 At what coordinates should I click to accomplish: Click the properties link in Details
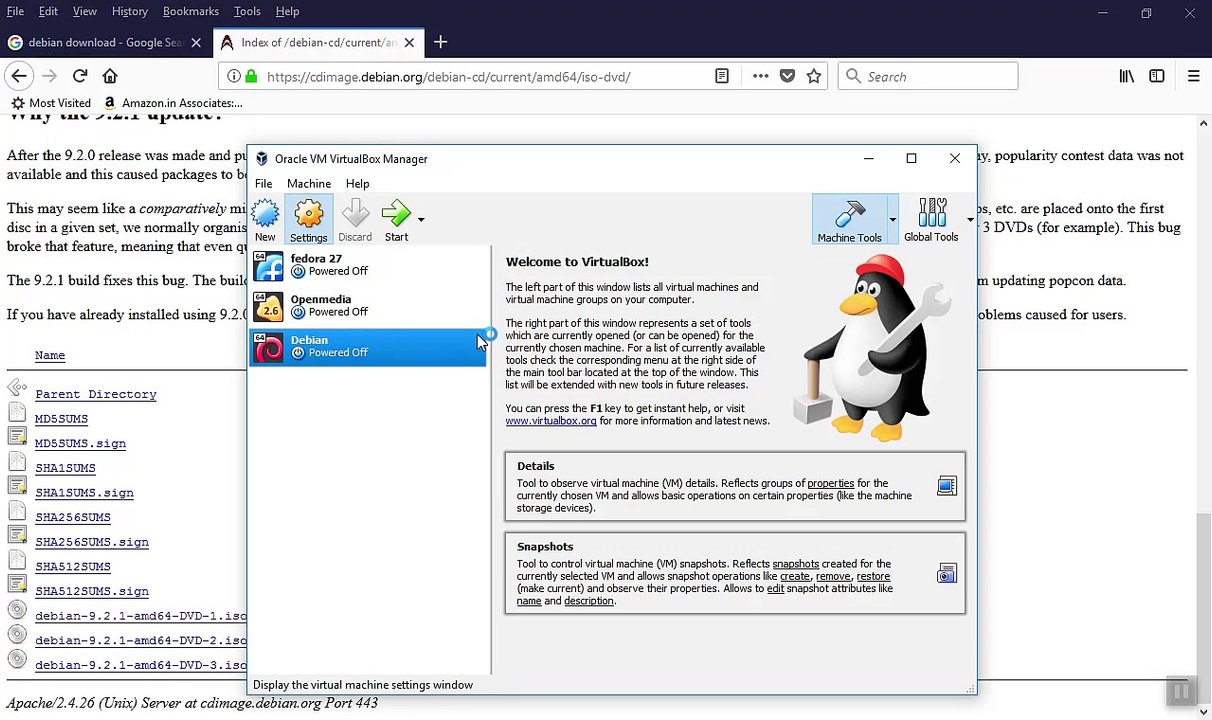pyautogui.click(x=830, y=484)
